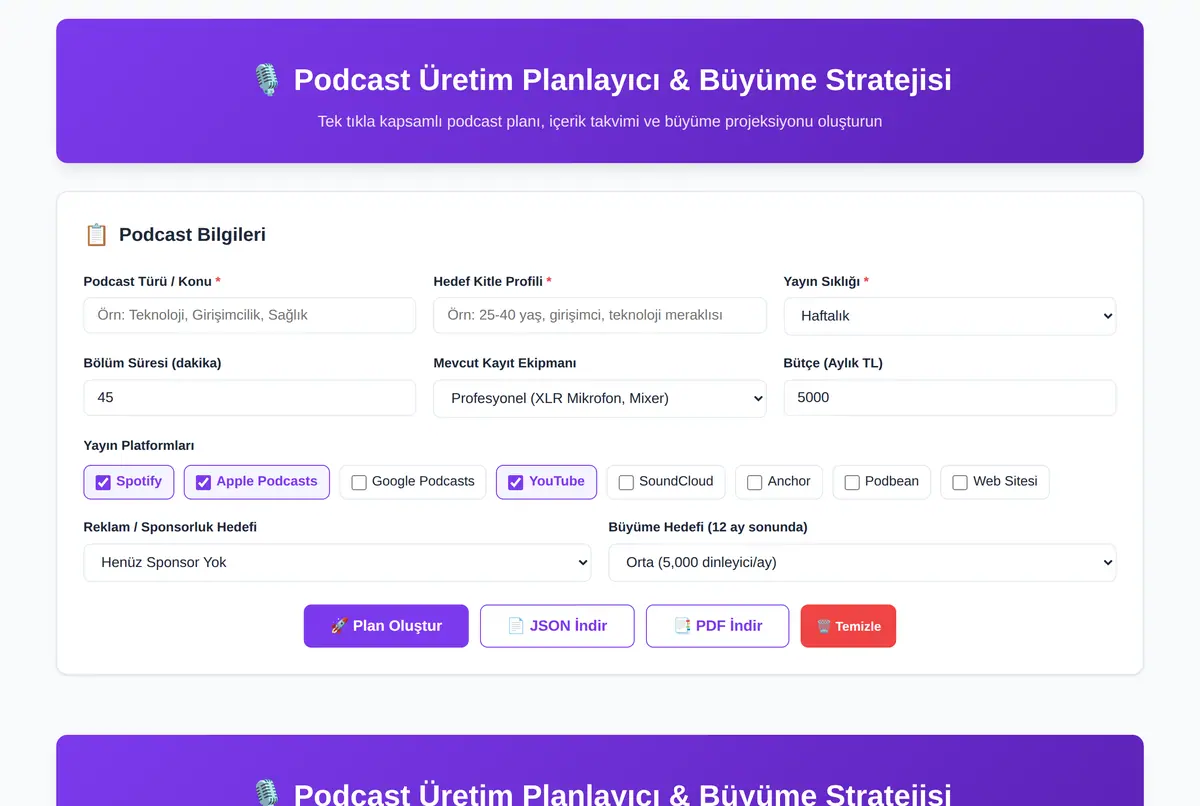This screenshot has width=1200, height=806.
Task: Open the Yayın Sıklığı dropdown
Action: coord(950,316)
